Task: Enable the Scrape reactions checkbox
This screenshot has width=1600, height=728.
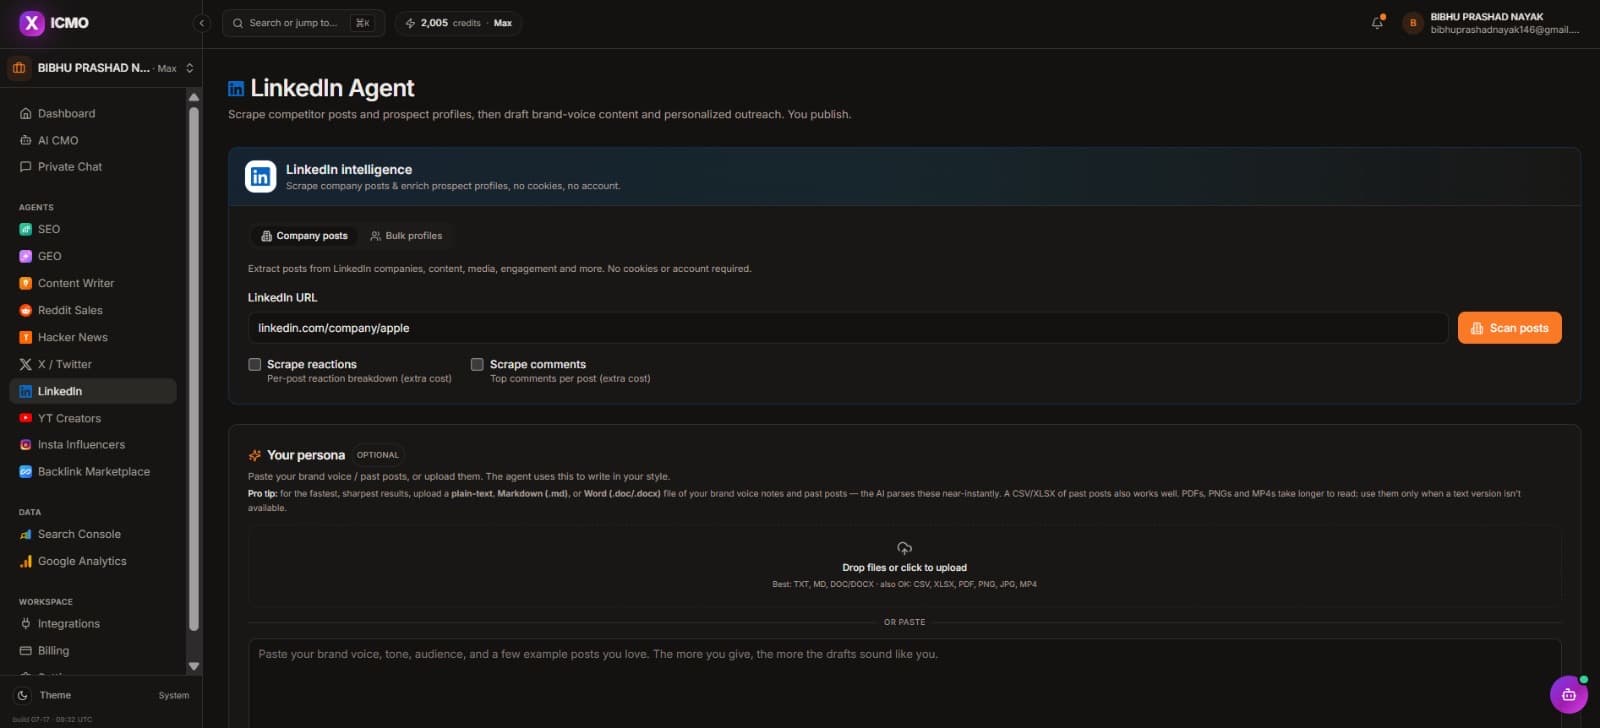Action: point(255,364)
